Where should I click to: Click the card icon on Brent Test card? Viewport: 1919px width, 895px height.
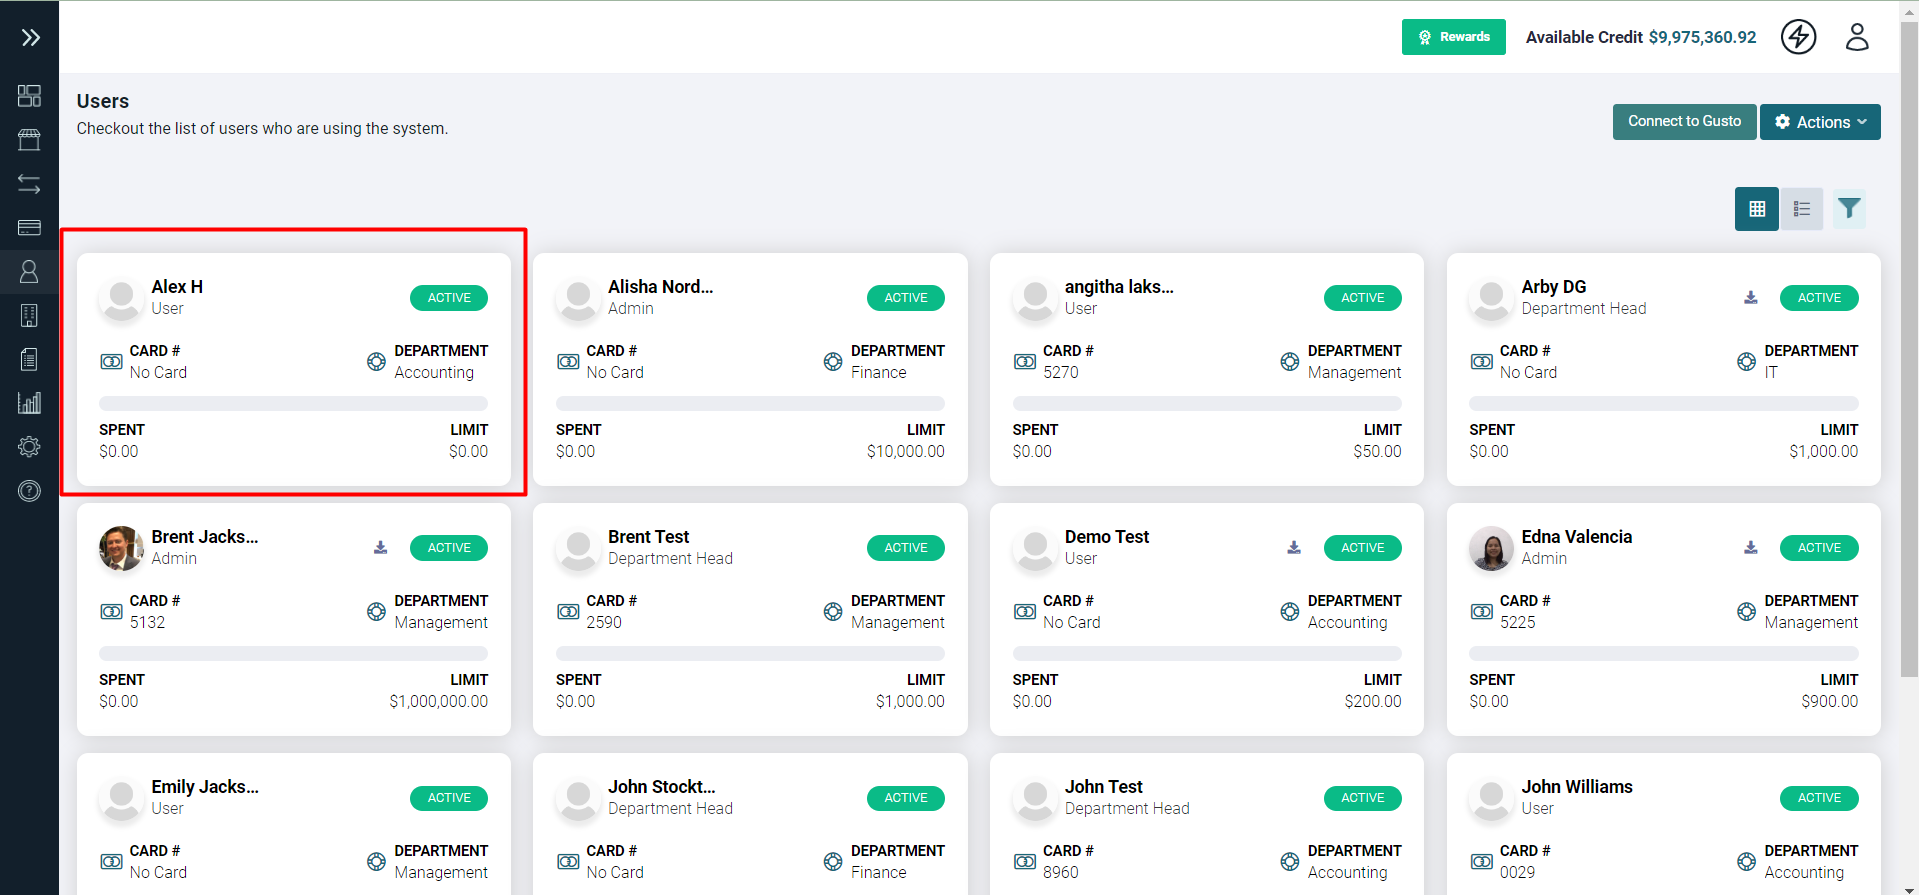[568, 611]
